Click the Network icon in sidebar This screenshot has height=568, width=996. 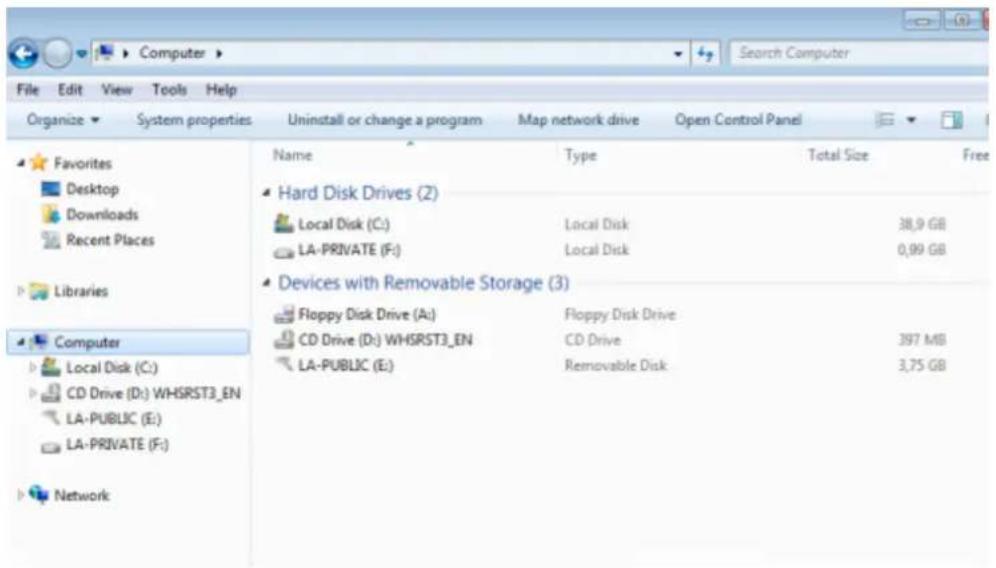[39, 494]
